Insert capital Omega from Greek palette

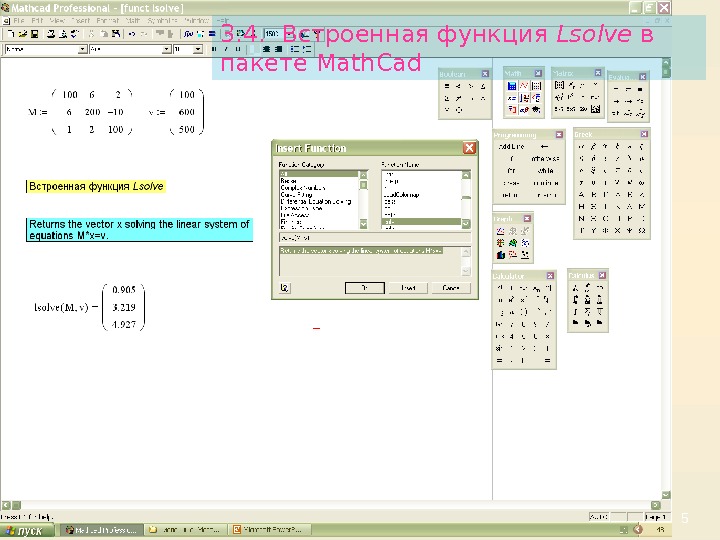click(642, 231)
